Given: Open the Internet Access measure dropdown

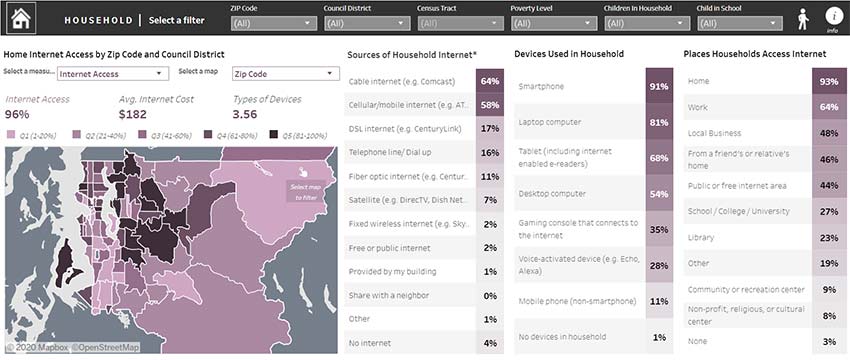Looking at the screenshot, I should tap(113, 74).
